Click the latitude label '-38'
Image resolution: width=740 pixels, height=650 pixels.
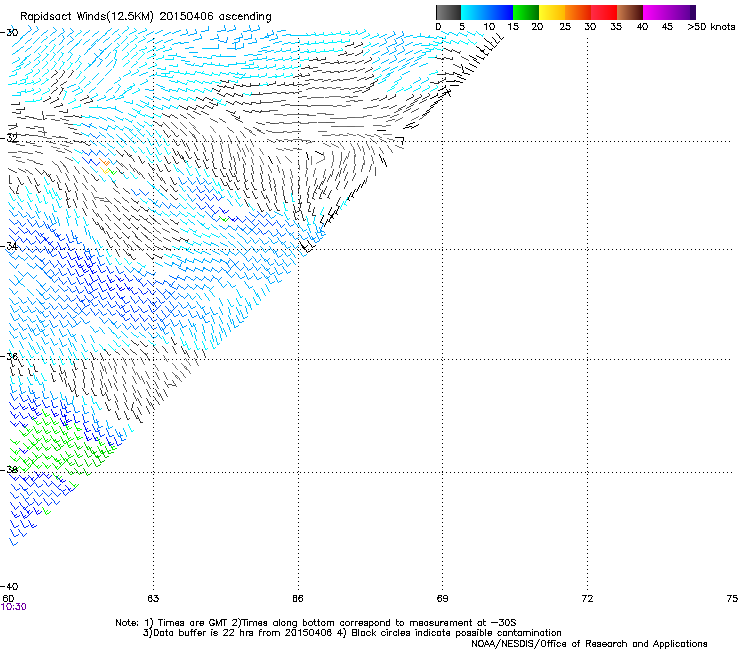click(x=9, y=470)
